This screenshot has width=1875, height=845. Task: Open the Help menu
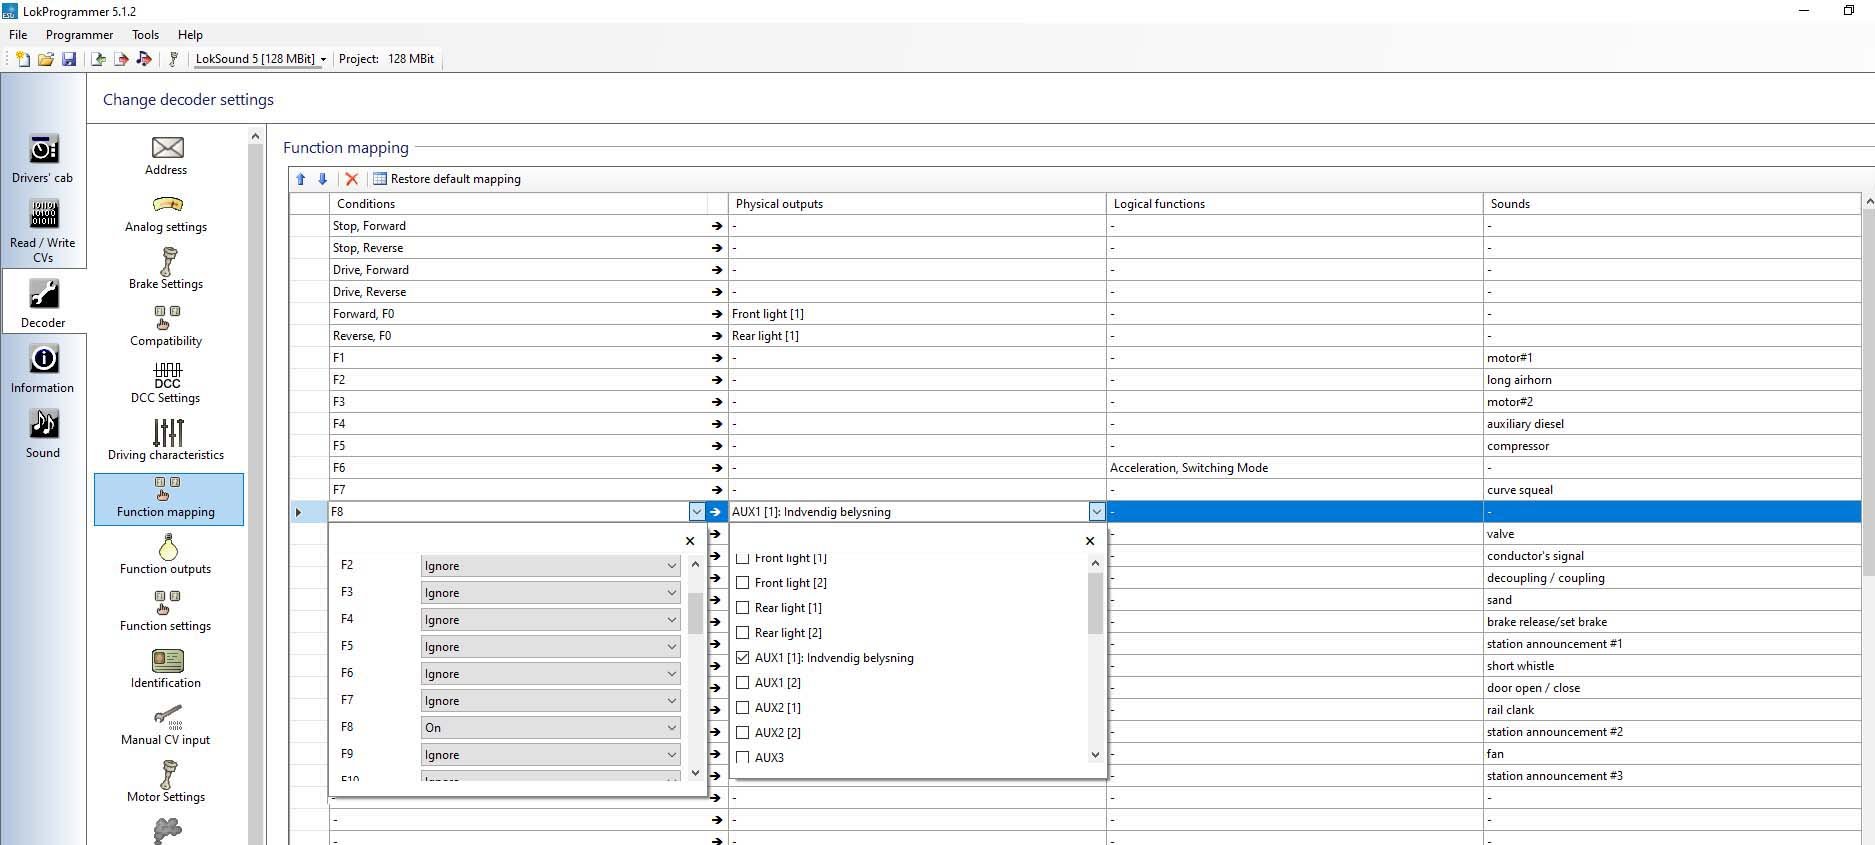point(190,35)
